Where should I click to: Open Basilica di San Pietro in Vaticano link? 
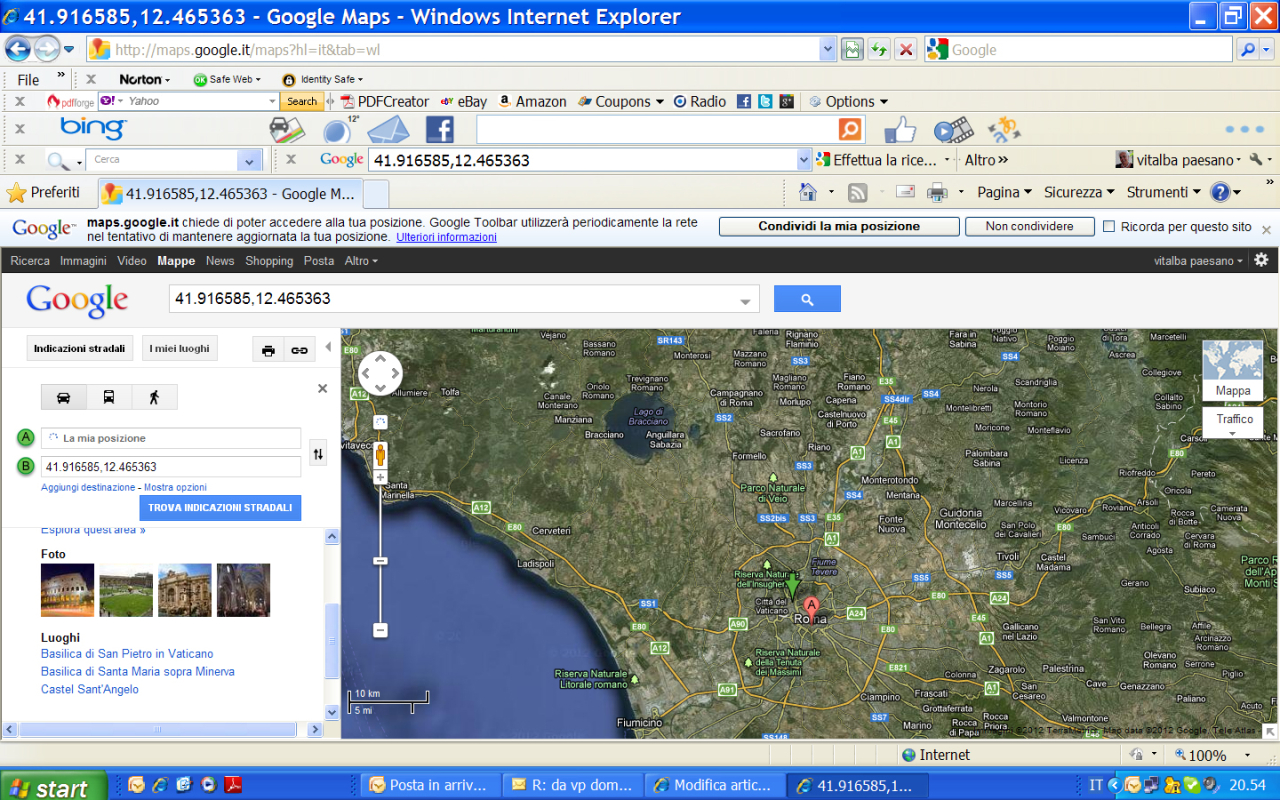[x=127, y=654]
